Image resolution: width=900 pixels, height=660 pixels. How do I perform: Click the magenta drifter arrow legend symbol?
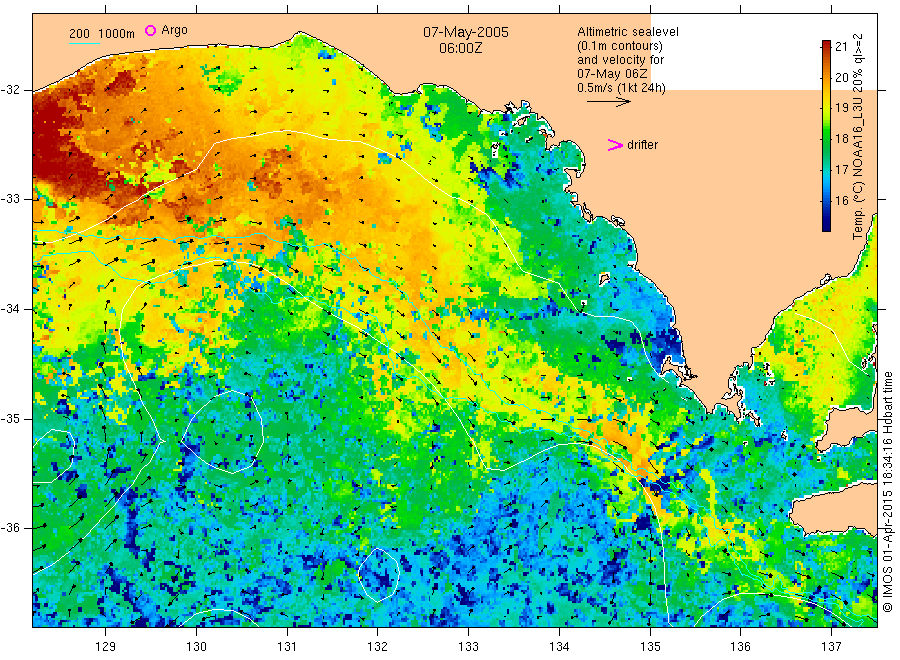[x=615, y=145]
